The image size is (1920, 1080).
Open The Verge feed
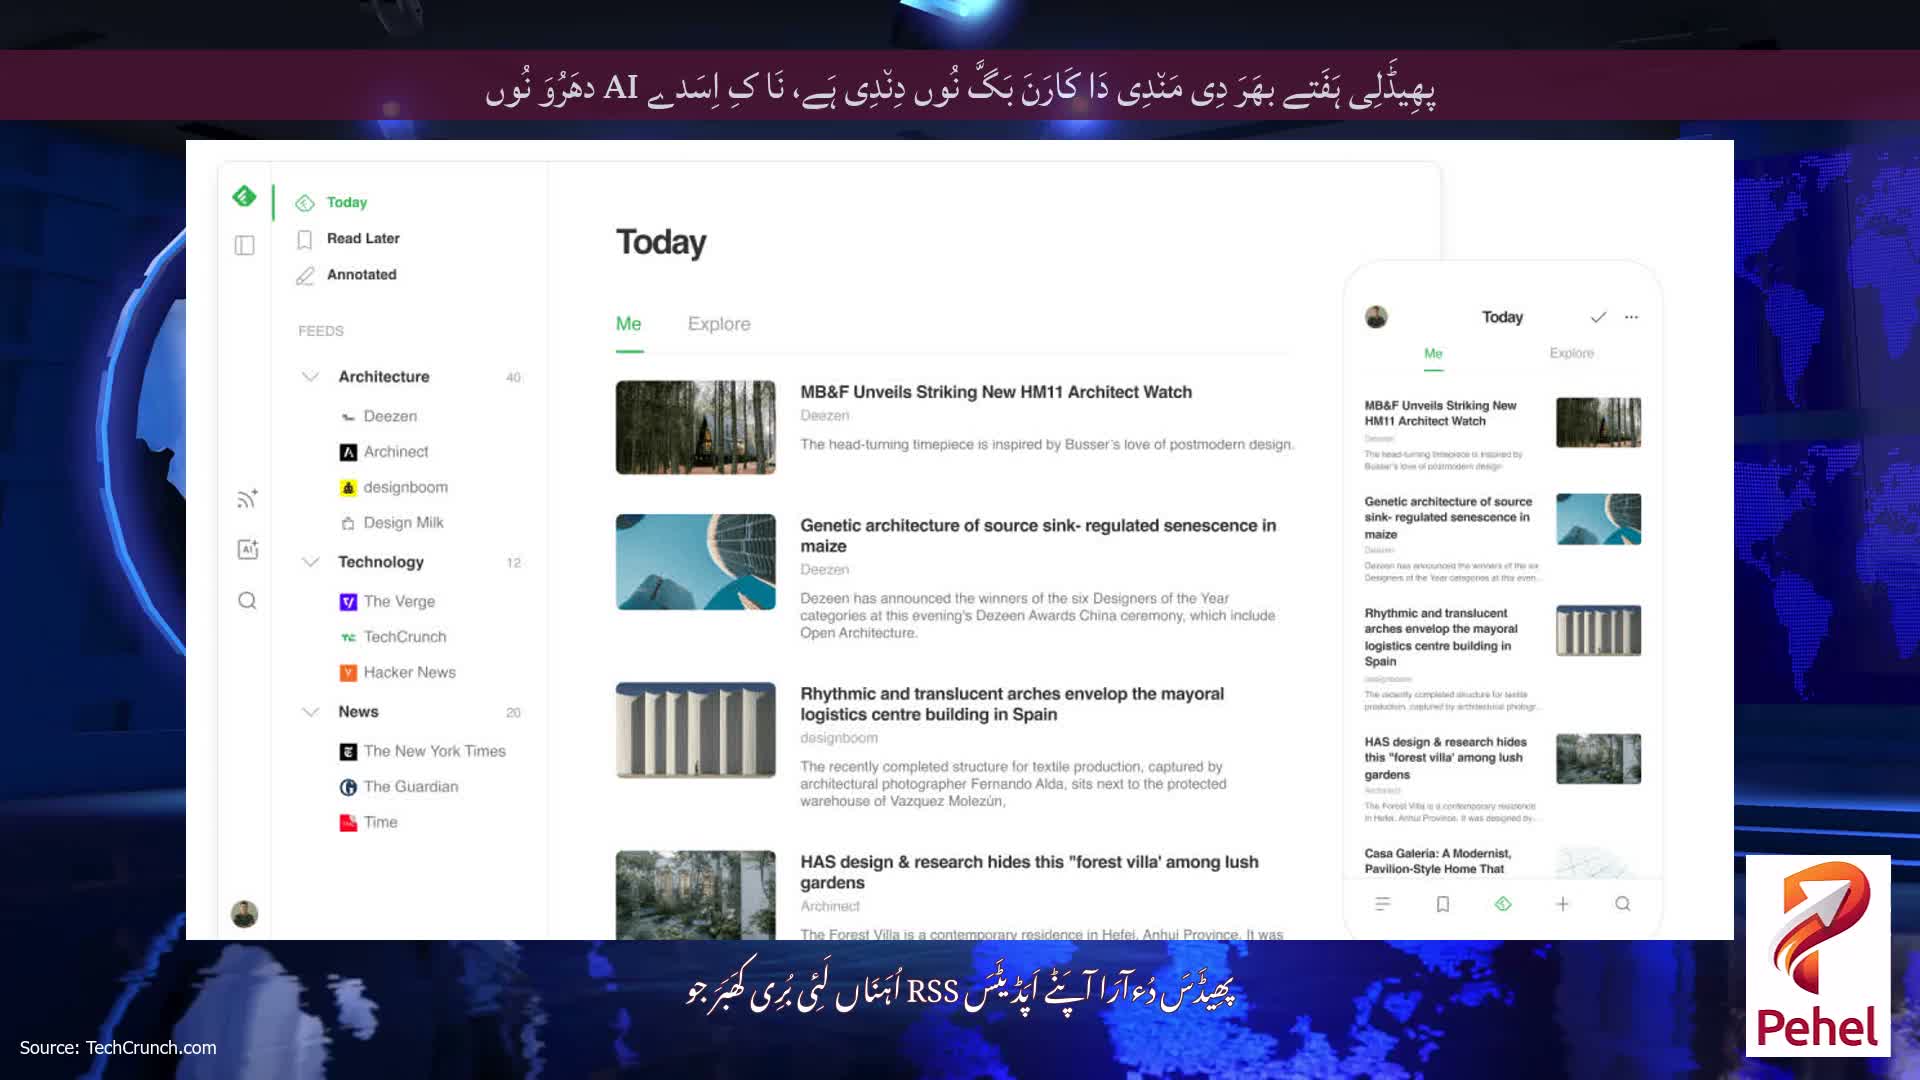[399, 602]
